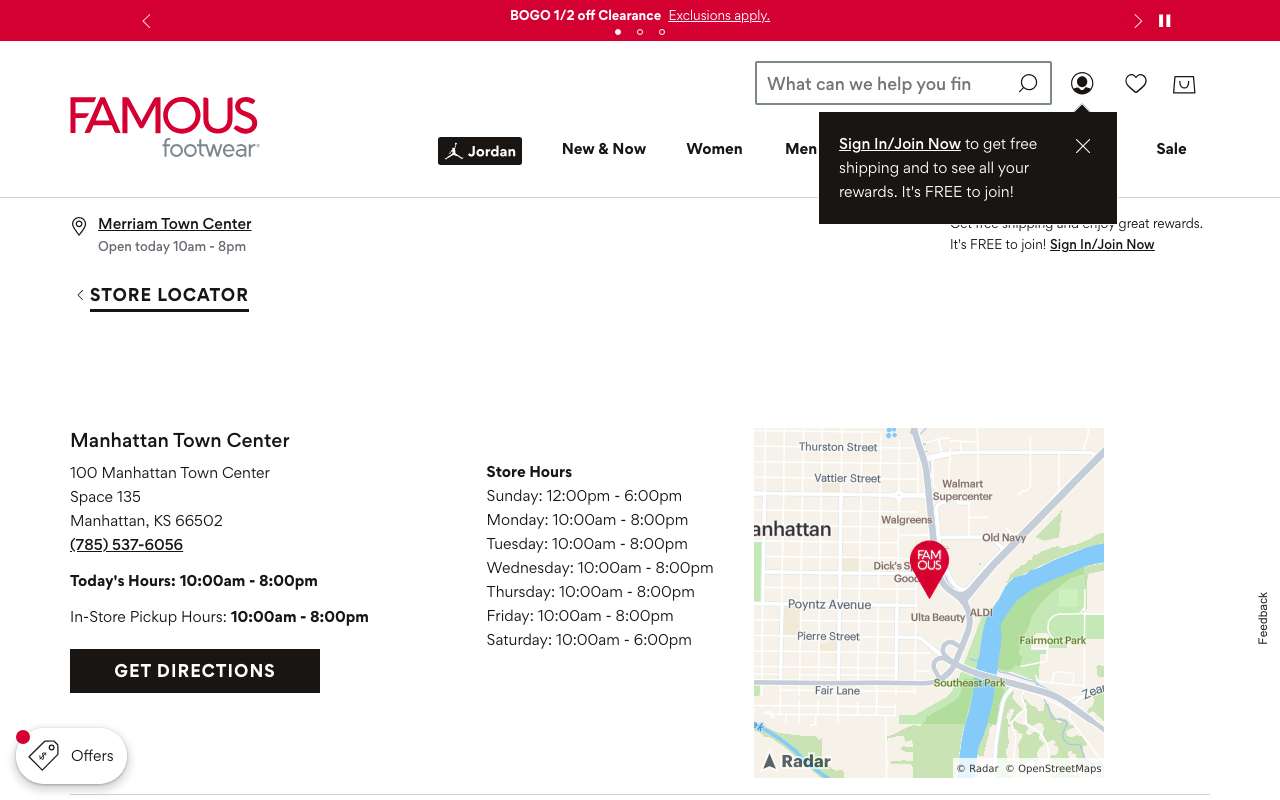The image size is (1280, 800).
Task: Select the second carousel dot indicator
Action: click(x=640, y=32)
